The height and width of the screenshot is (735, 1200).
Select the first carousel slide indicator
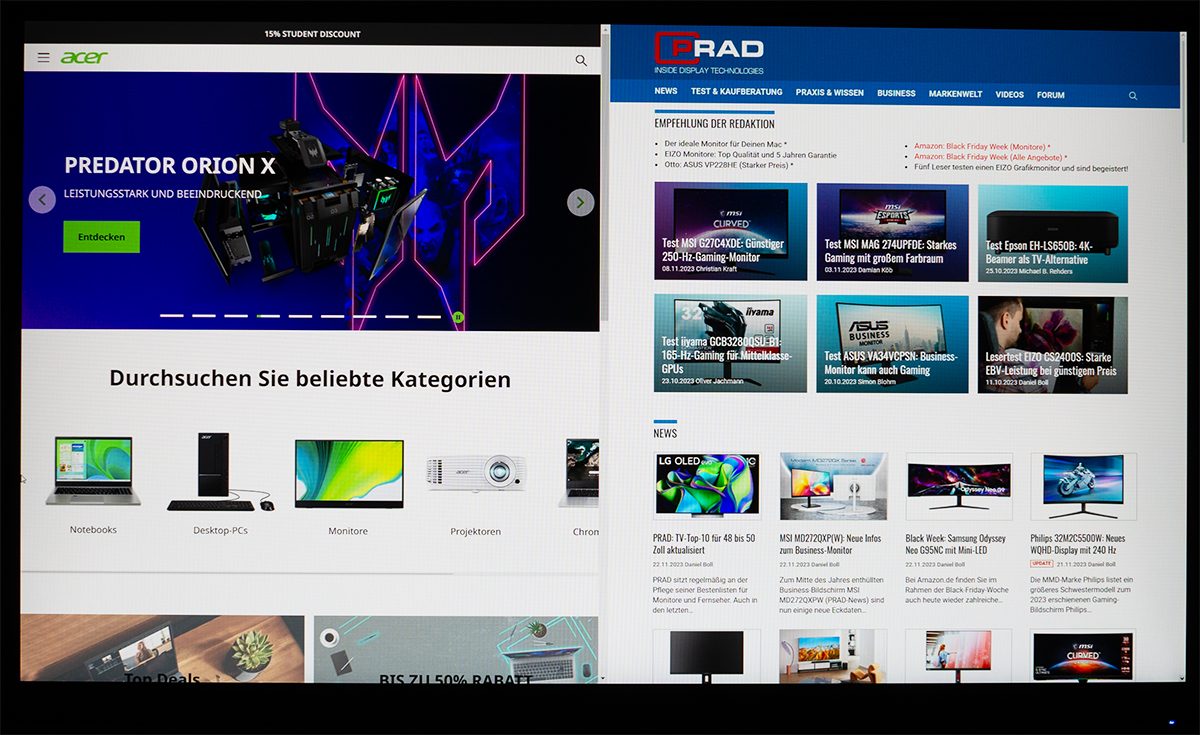172,316
